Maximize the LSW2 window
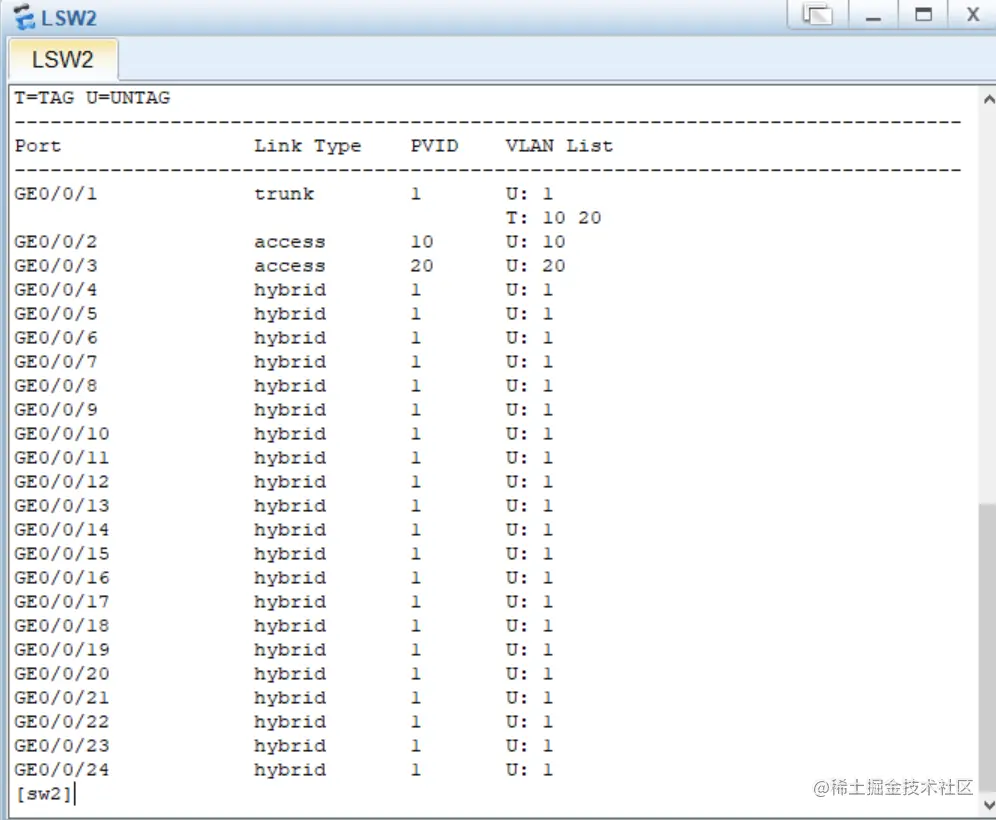The image size is (996, 820). (923, 14)
